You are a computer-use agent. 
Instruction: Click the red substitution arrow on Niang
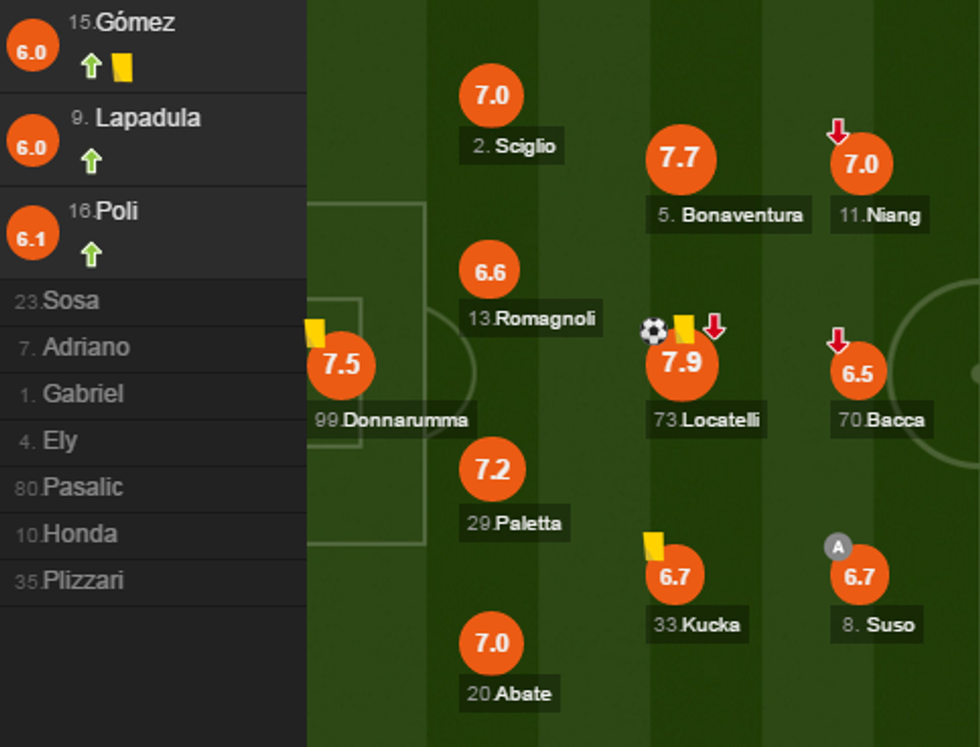click(838, 131)
